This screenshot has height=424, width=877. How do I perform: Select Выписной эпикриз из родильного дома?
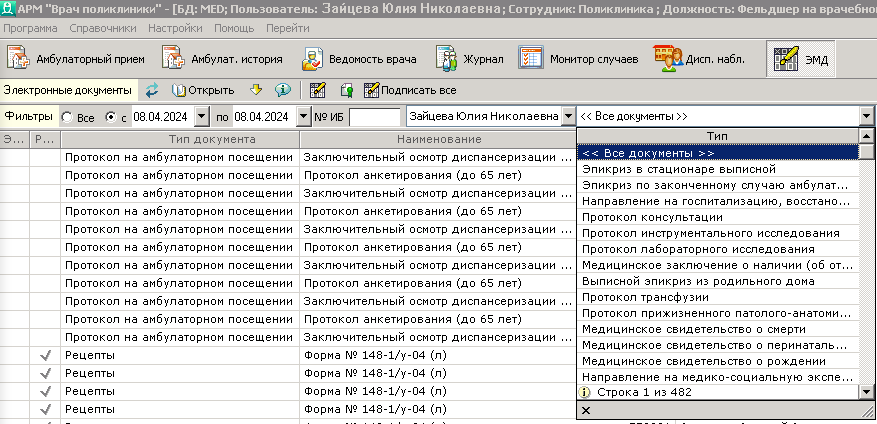tap(718, 281)
